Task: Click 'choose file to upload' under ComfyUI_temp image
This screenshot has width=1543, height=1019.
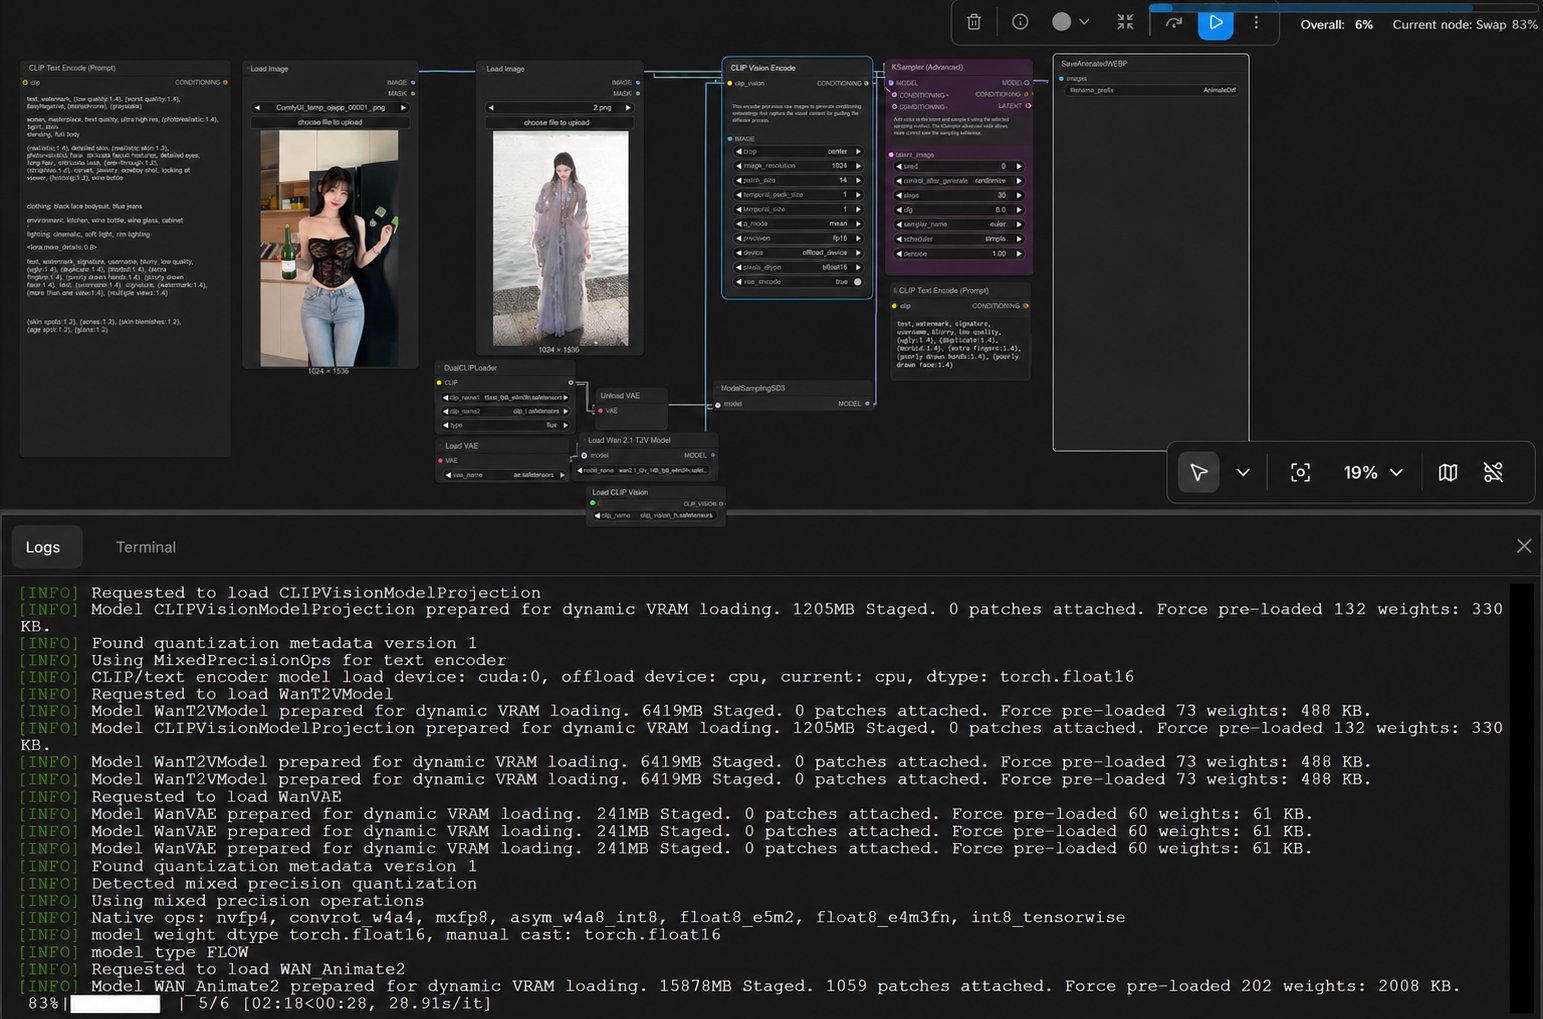Action: tap(330, 122)
